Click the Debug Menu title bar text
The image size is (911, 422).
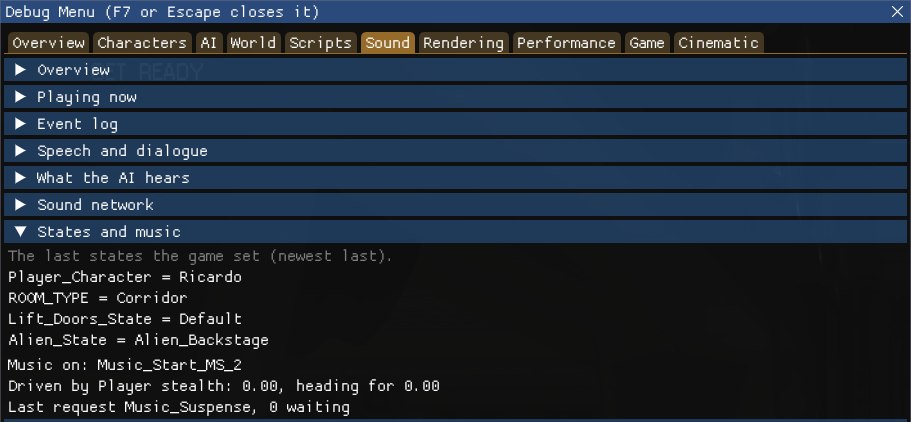[x=162, y=12]
